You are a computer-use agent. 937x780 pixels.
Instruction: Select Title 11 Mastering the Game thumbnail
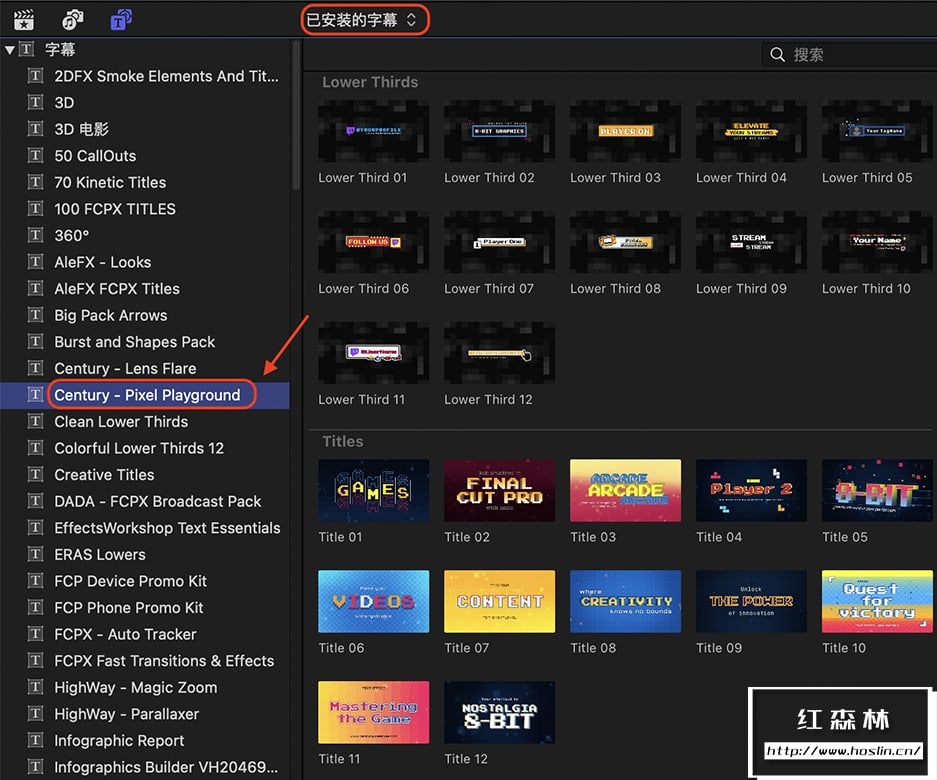373,712
